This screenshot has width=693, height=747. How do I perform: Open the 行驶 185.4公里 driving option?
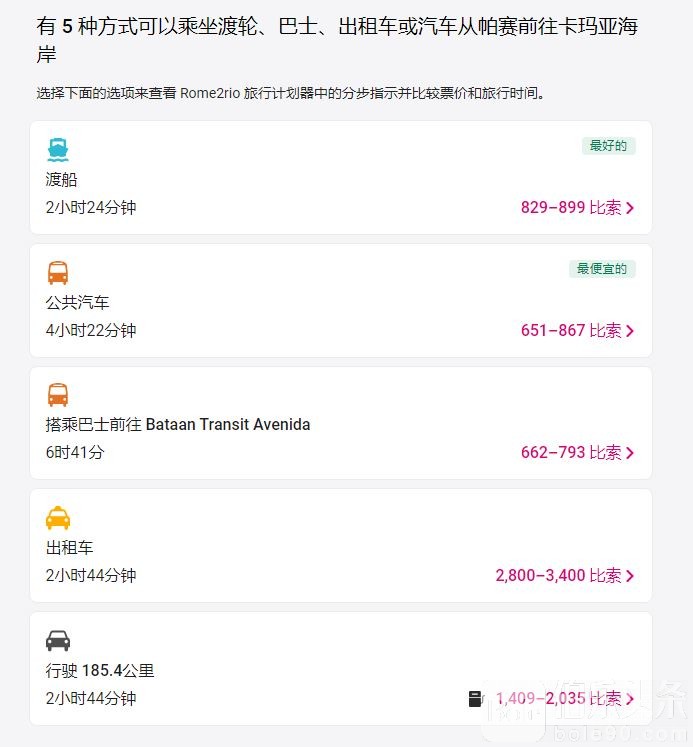point(341,668)
